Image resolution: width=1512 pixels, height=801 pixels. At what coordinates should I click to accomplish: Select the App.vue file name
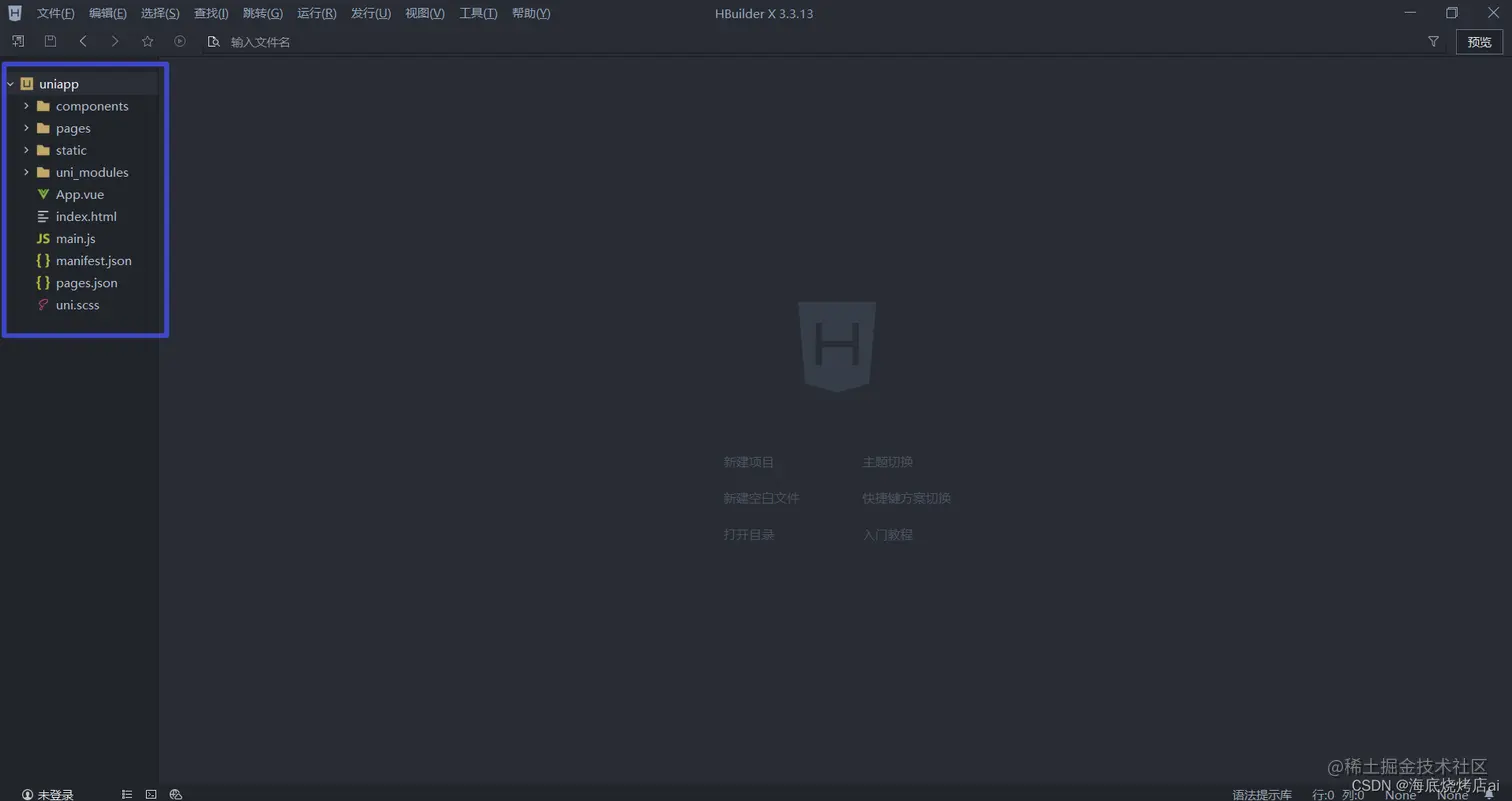80,194
